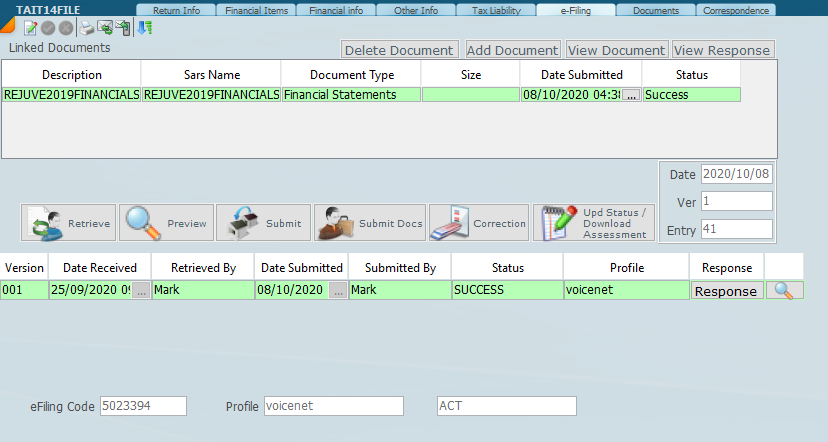Click the eFiling Code input field
This screenshot has width=828, height=442.
143,406
